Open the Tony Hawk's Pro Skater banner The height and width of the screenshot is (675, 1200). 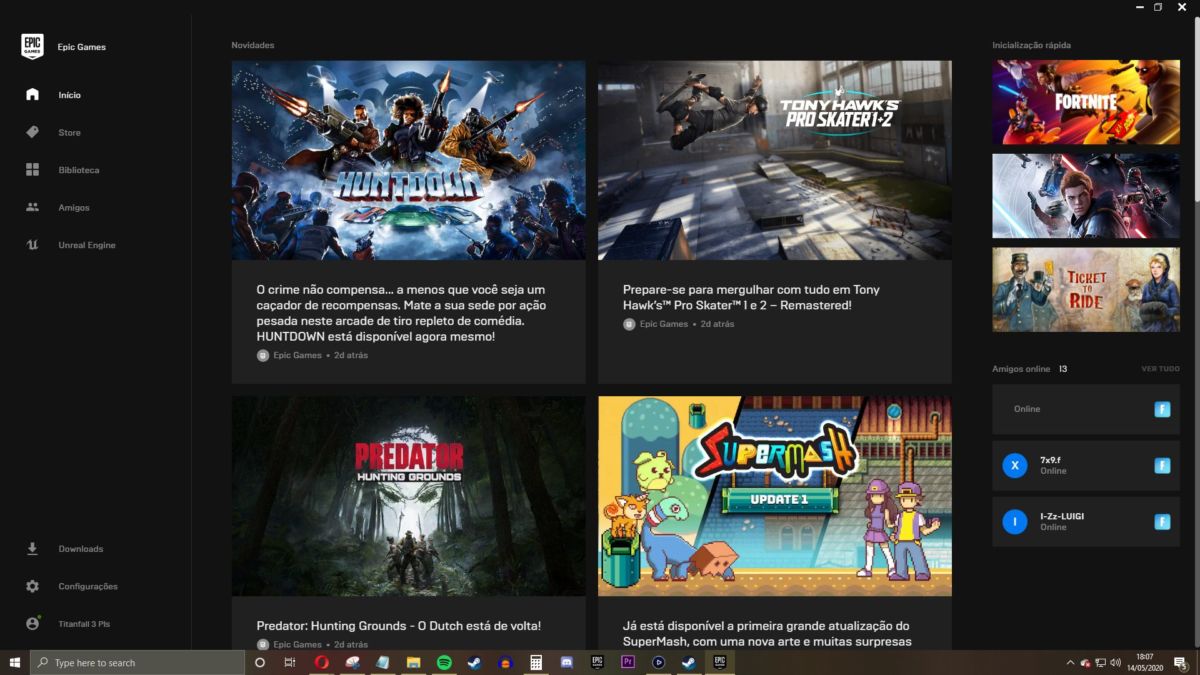click(775, 160)
